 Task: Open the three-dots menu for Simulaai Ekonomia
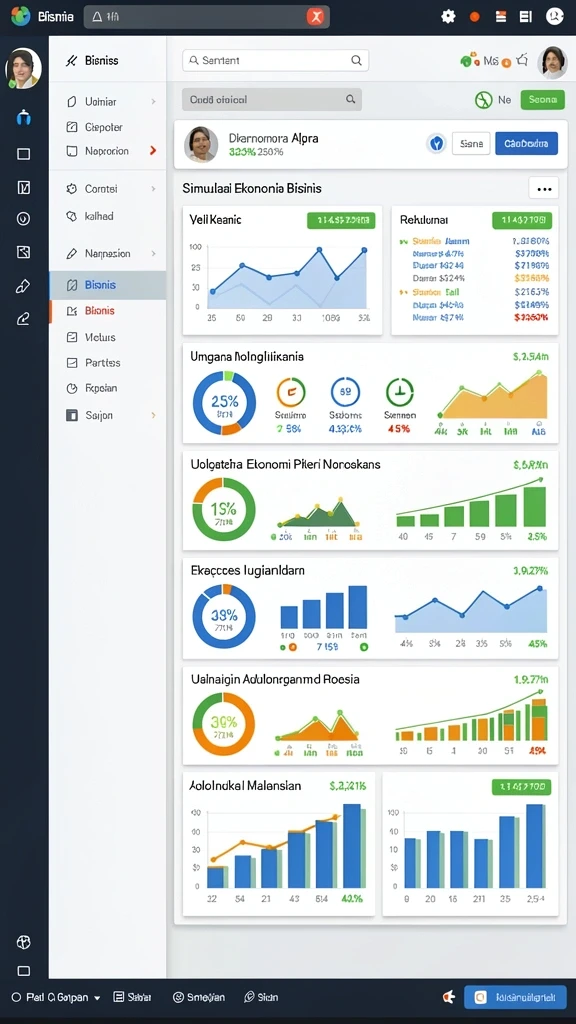pos(543,189)
